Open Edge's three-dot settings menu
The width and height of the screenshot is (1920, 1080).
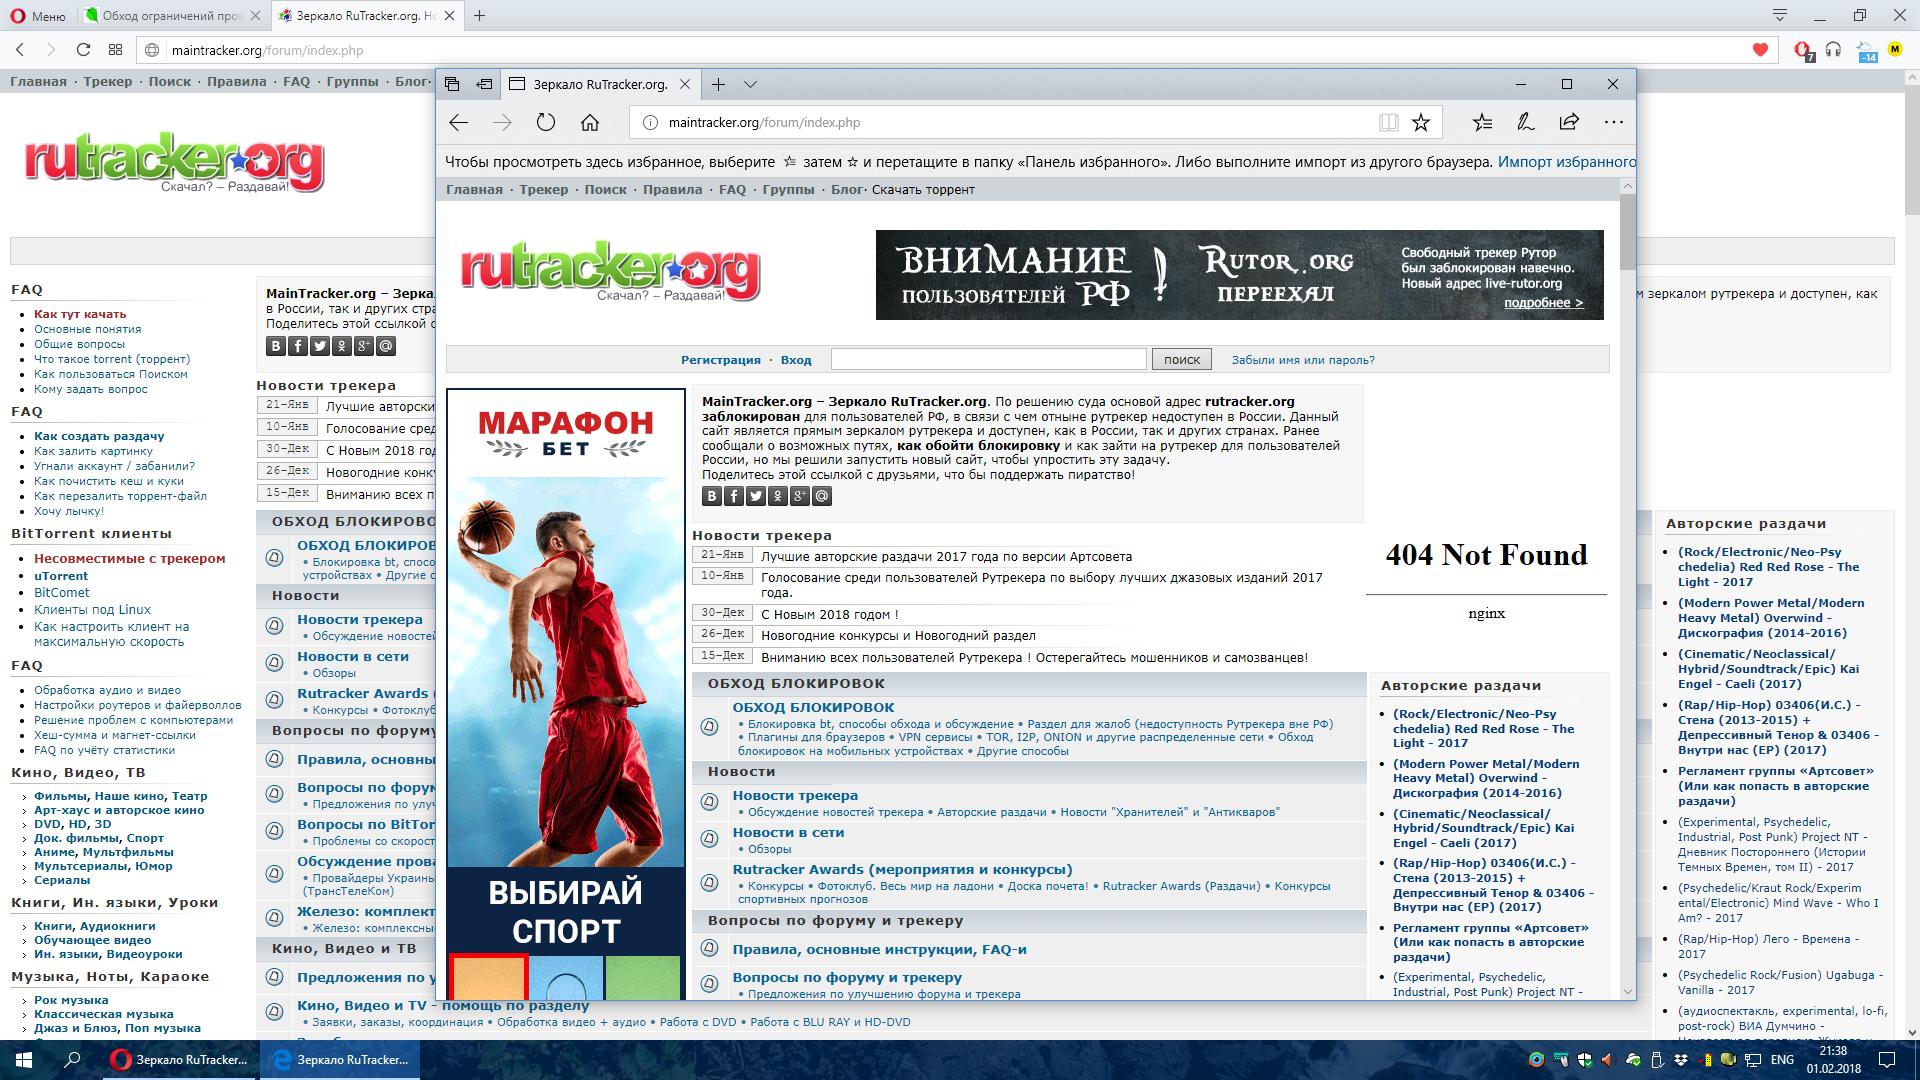1613,122
